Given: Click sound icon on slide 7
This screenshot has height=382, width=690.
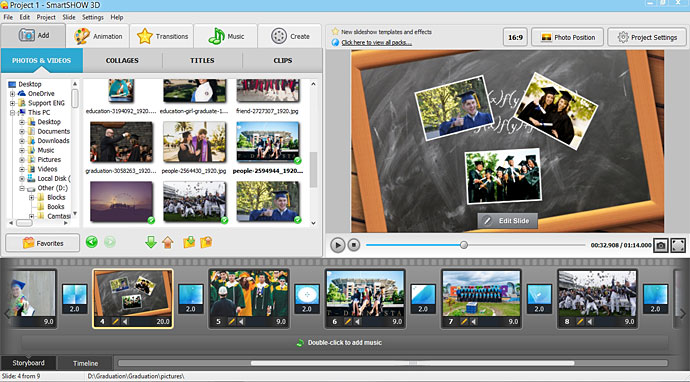Looking at the screenshot, I should click(x=473, y=322).
